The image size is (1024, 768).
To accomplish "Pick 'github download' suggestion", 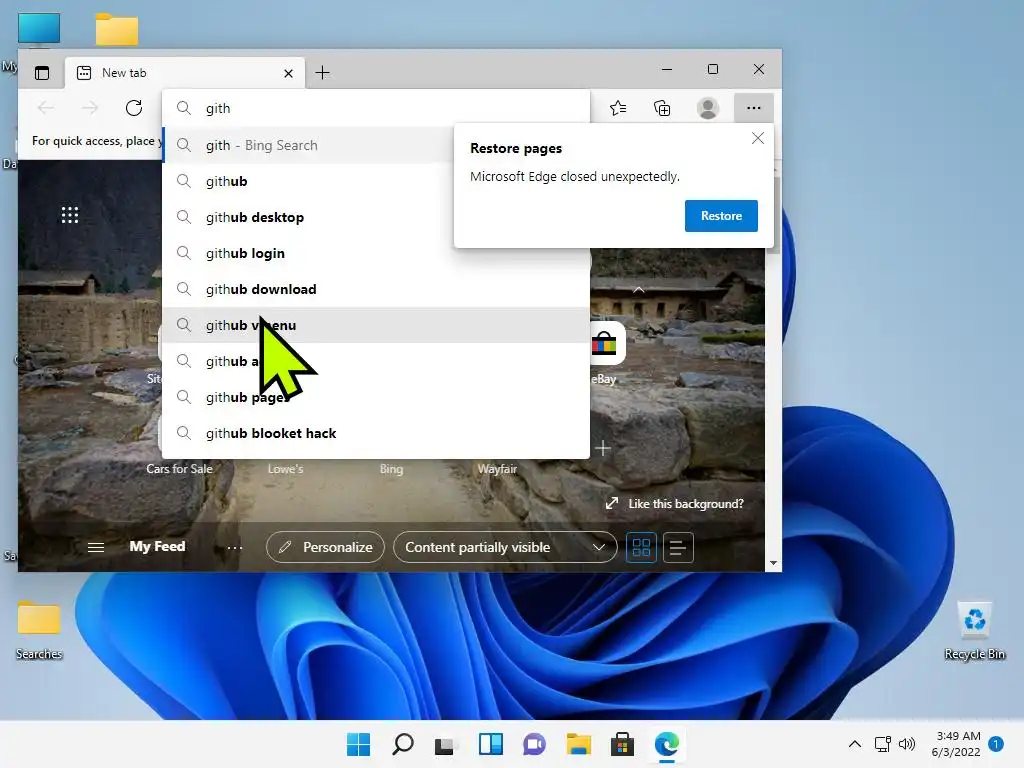I will 376,289.
